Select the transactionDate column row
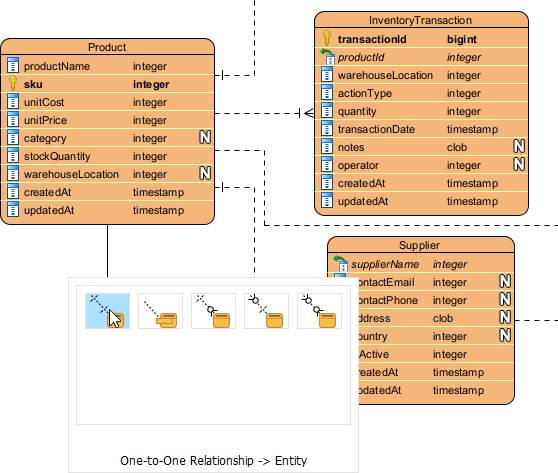This screenshot has width=558, height=473. tap(421, 129)
